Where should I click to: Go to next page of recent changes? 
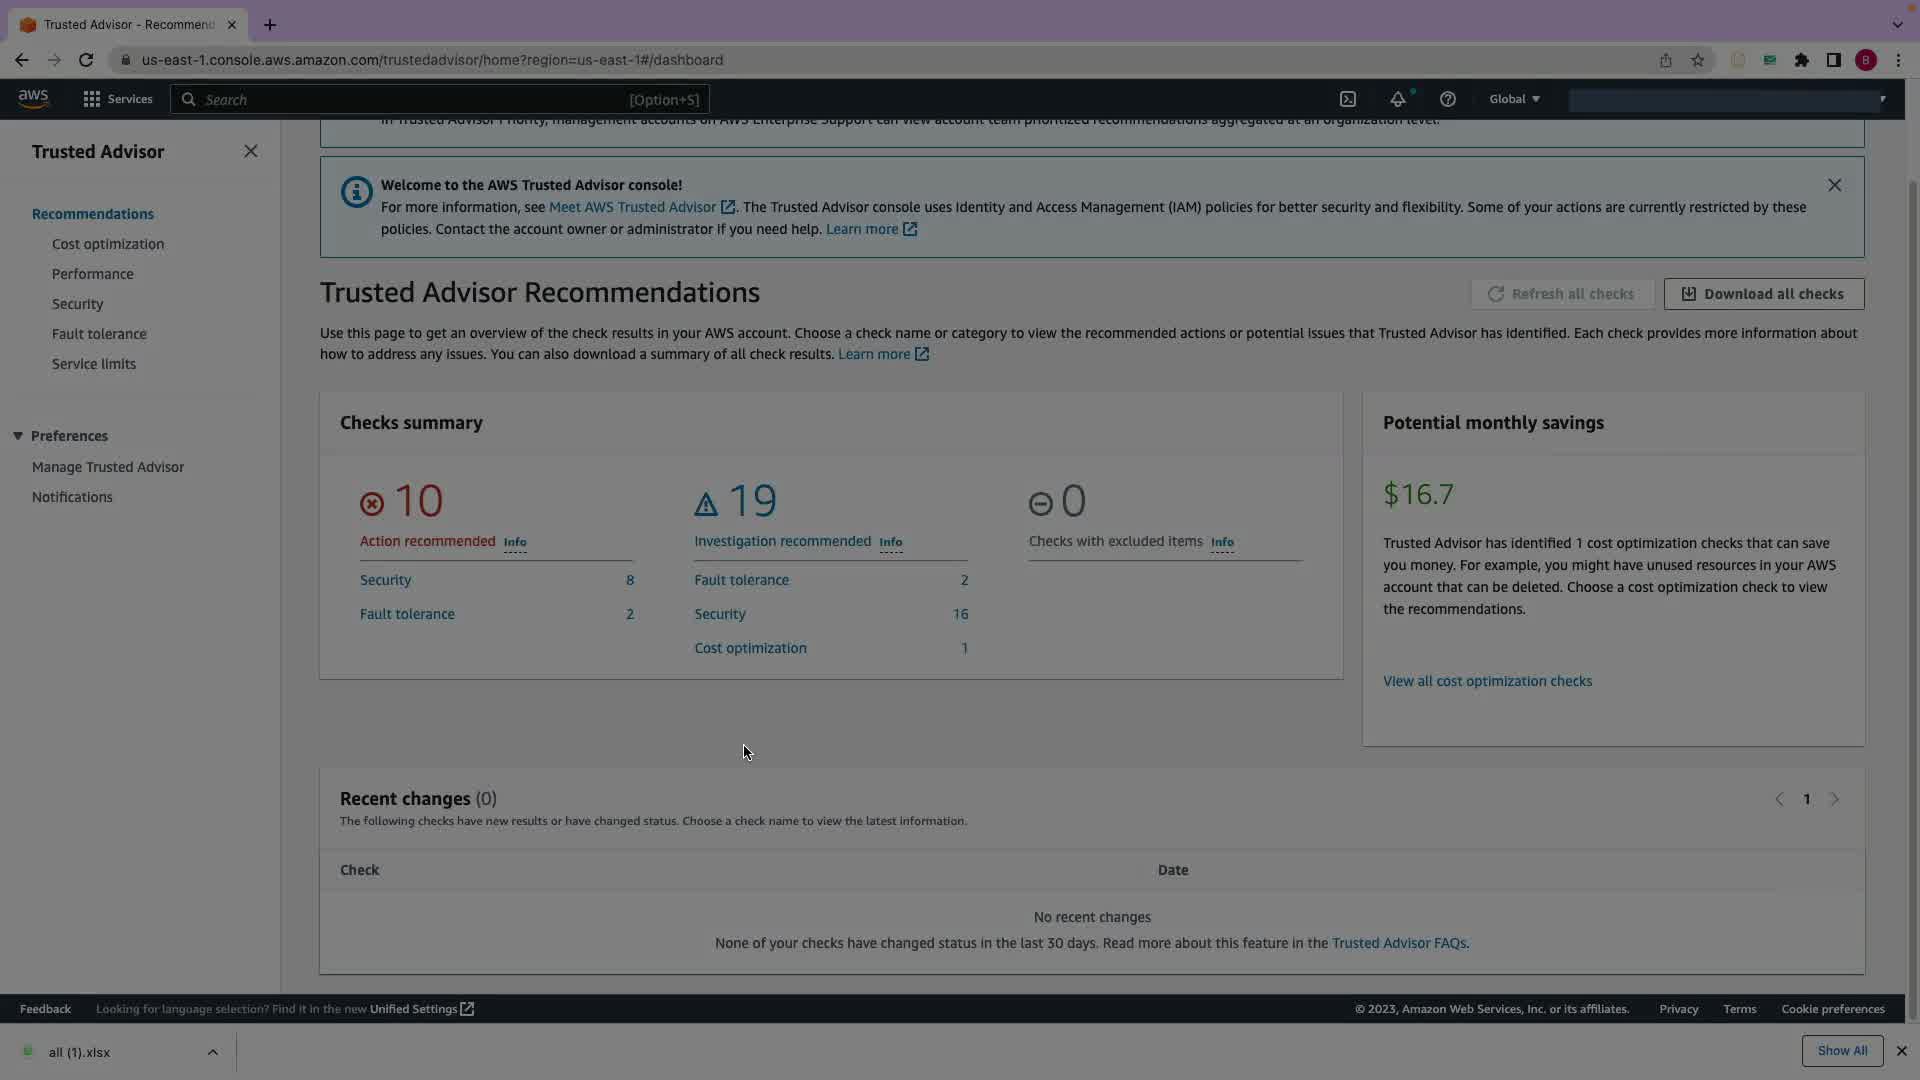pos(1834,799)
